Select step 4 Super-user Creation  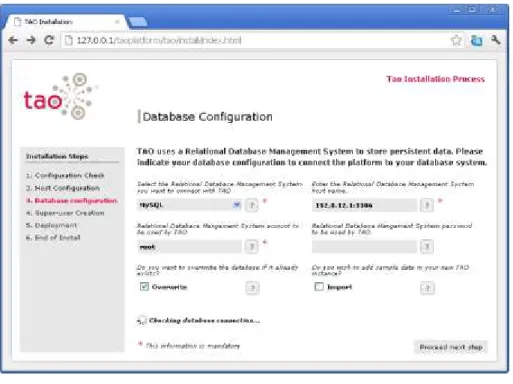tap(65, 213)
